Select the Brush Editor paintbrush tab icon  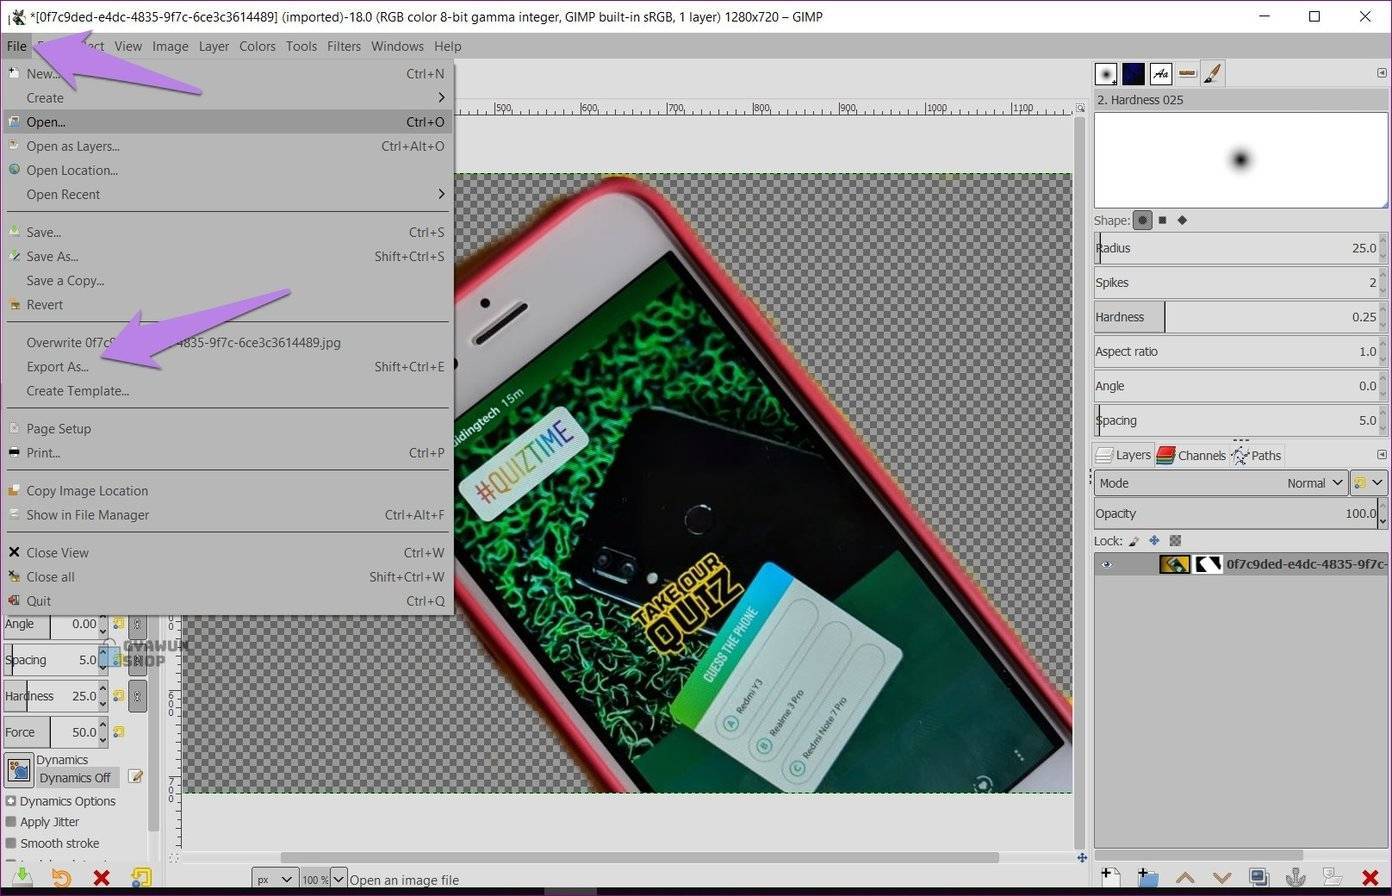(x=1212, y=73)
